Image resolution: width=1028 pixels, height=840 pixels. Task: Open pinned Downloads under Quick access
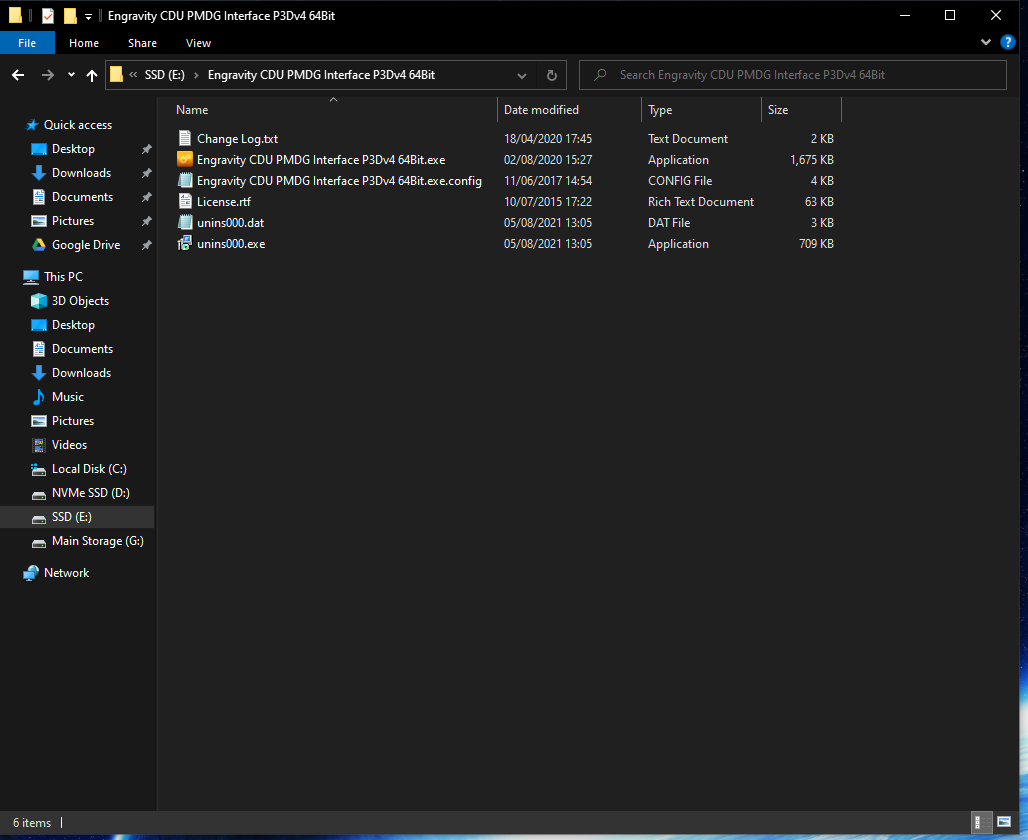[81, 173]
